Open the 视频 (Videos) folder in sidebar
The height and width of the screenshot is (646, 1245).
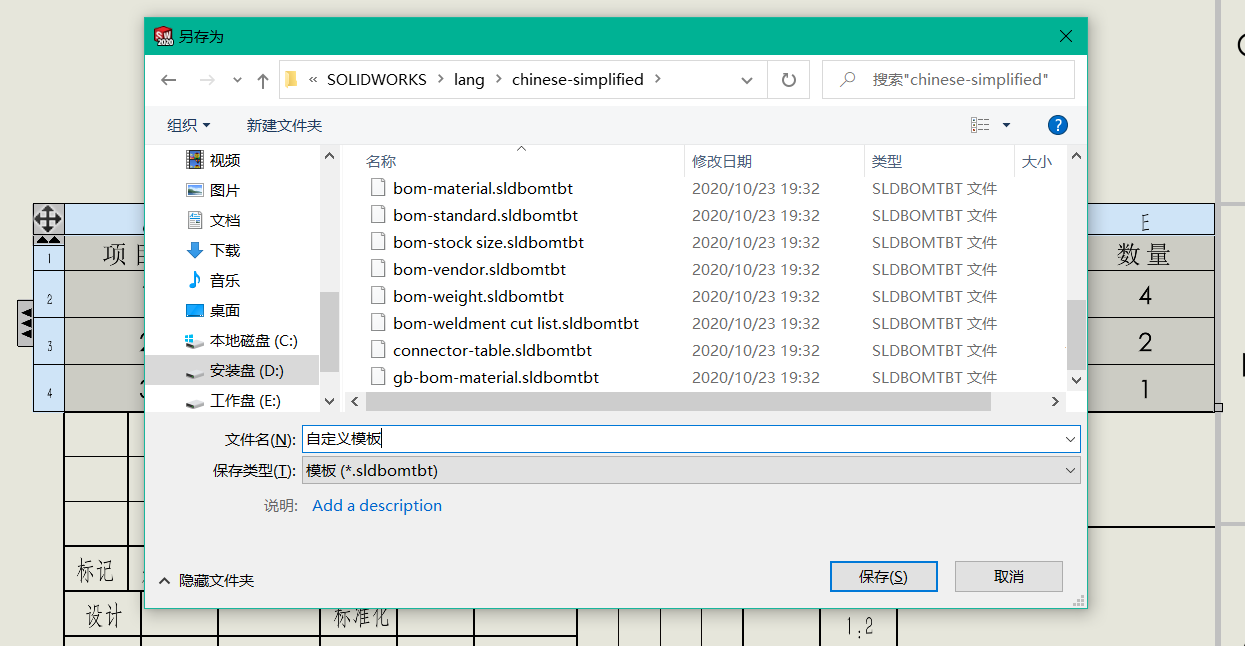225,159
